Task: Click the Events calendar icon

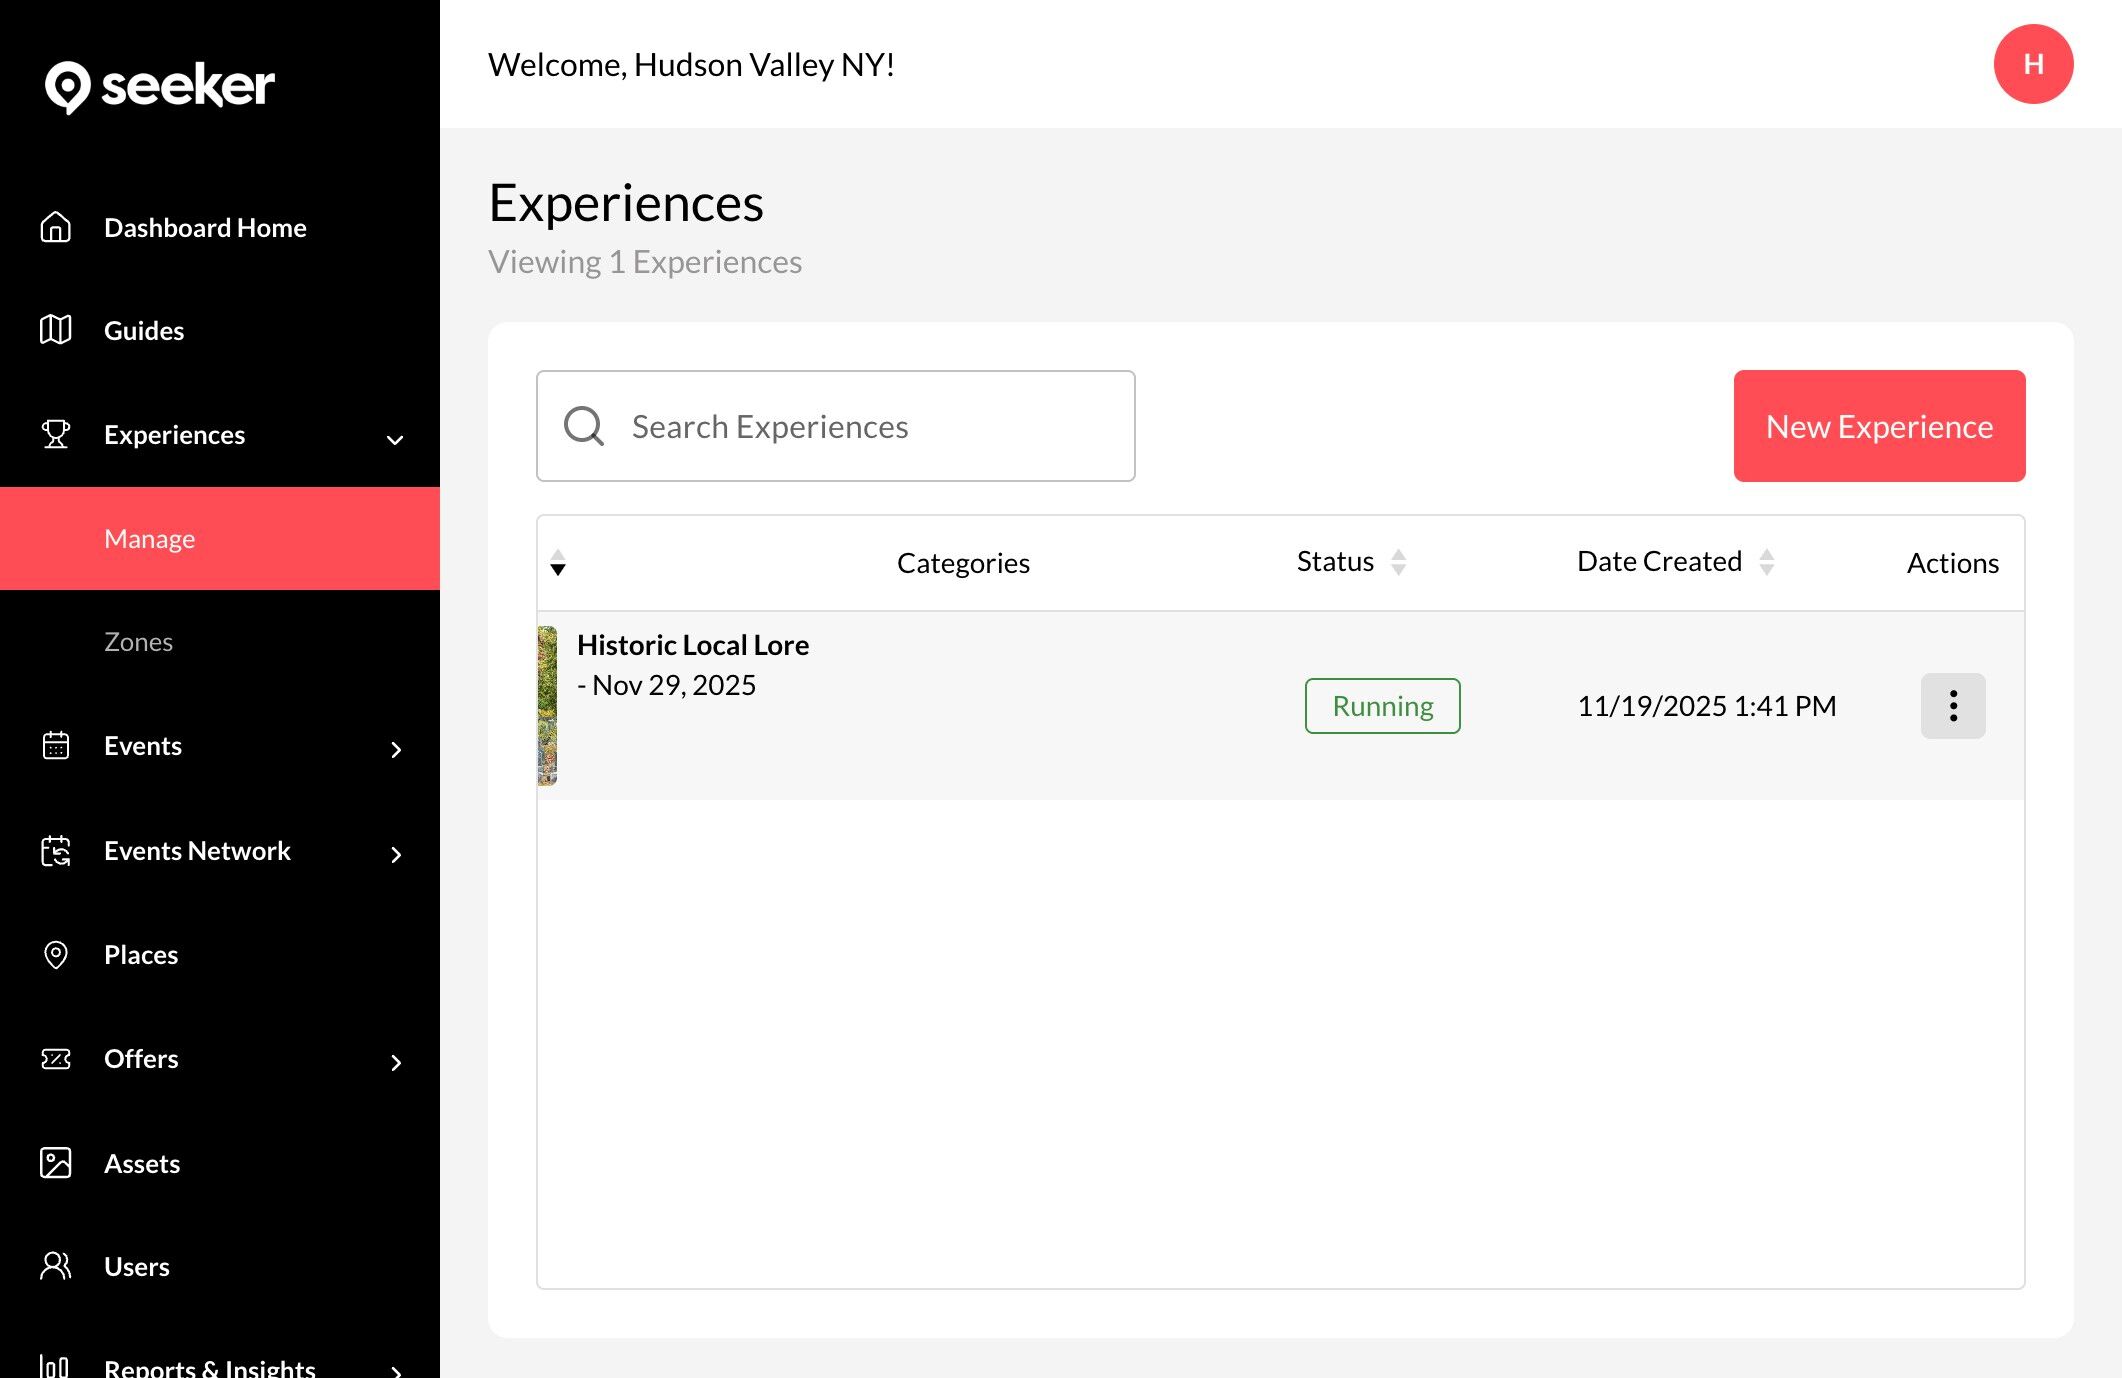Action: pos(56,746)
